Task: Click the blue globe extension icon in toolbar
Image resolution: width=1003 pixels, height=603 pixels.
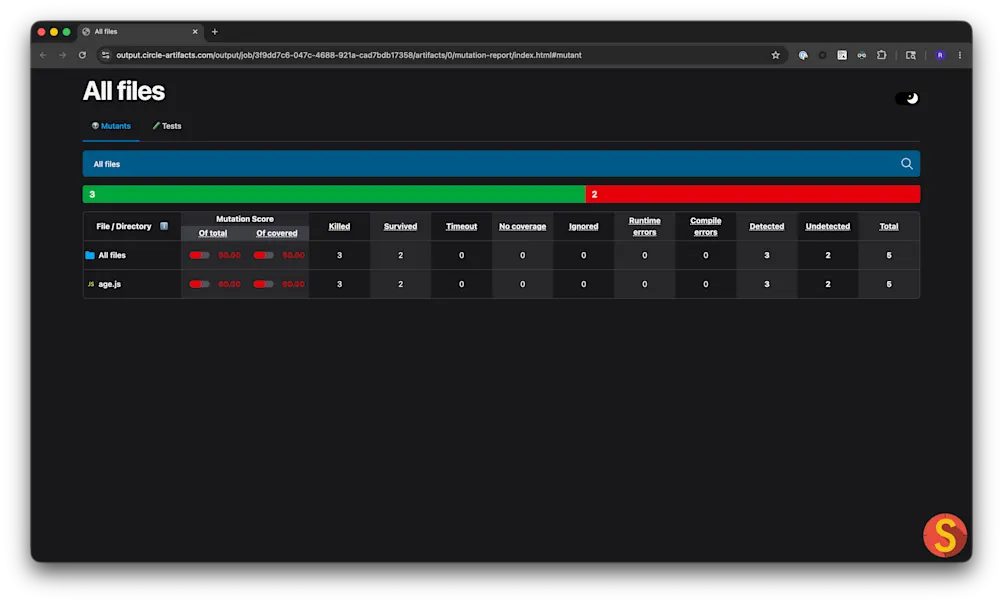Action: coord(803,55)
